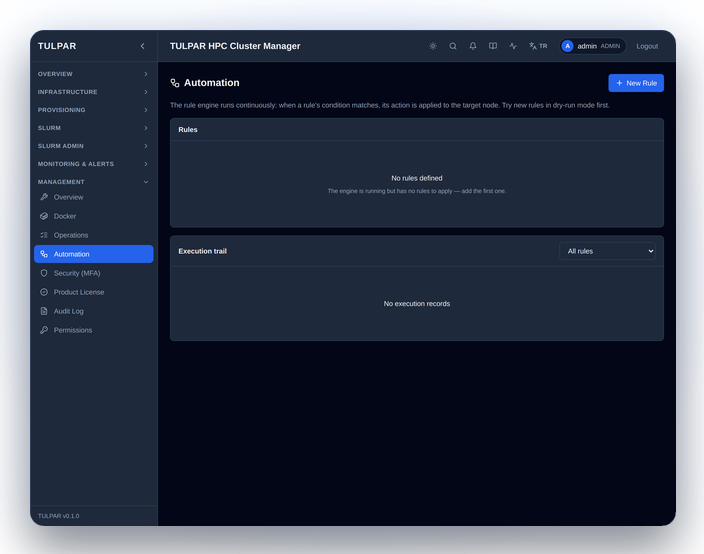Toggle light/dark theme sun icon
Screen dimensions: 704x554
[x=433, y=46]
